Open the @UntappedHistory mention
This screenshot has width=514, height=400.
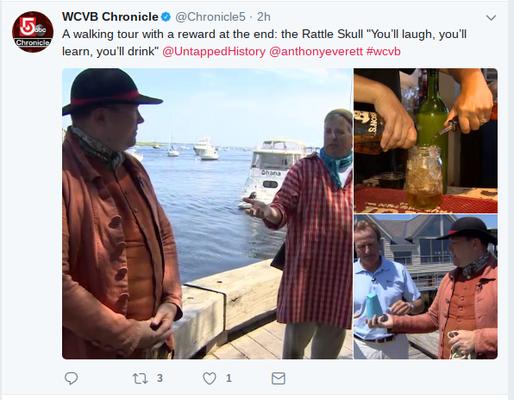pyautogui.click(x=214, y=51)
